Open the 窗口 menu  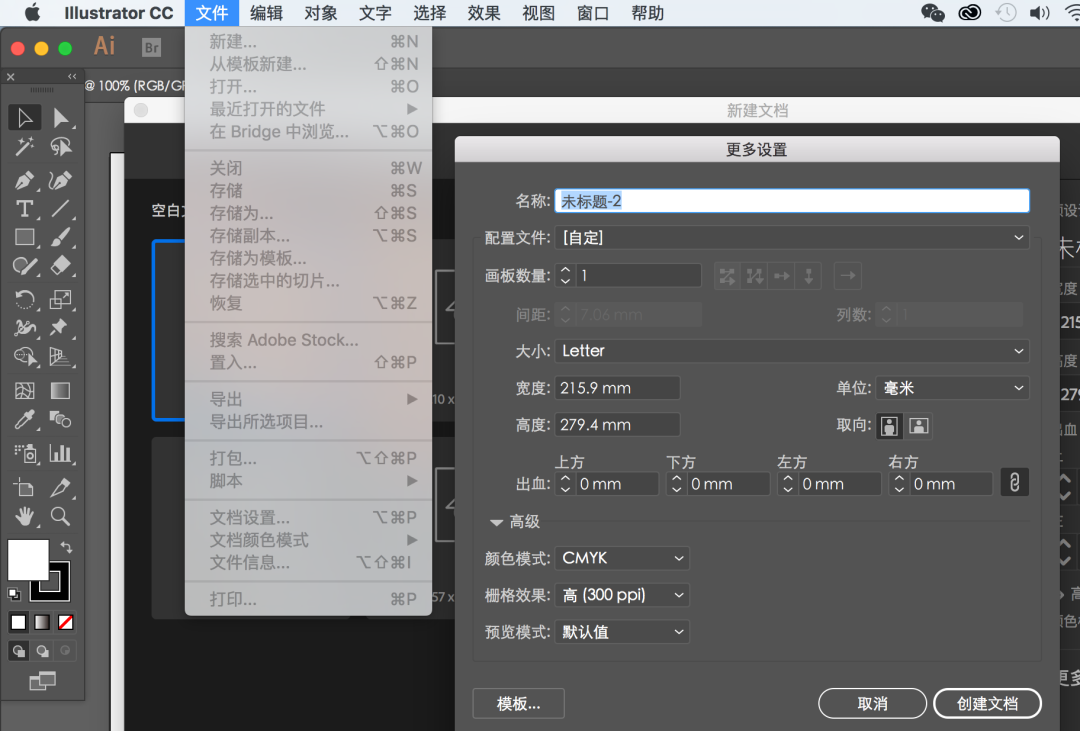(x=592, y=13)
